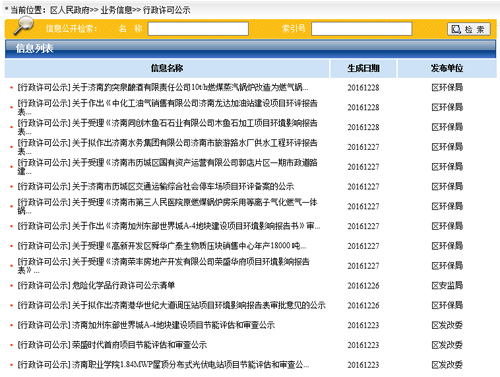Open notice about 济南水务集团 旅游路水厂 project
This screenshot has width=500, height=377.
coord(167,147)
